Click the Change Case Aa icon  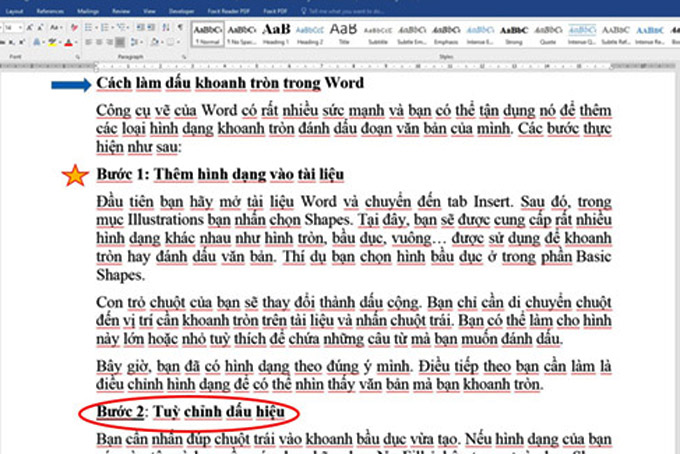point(54,27)
